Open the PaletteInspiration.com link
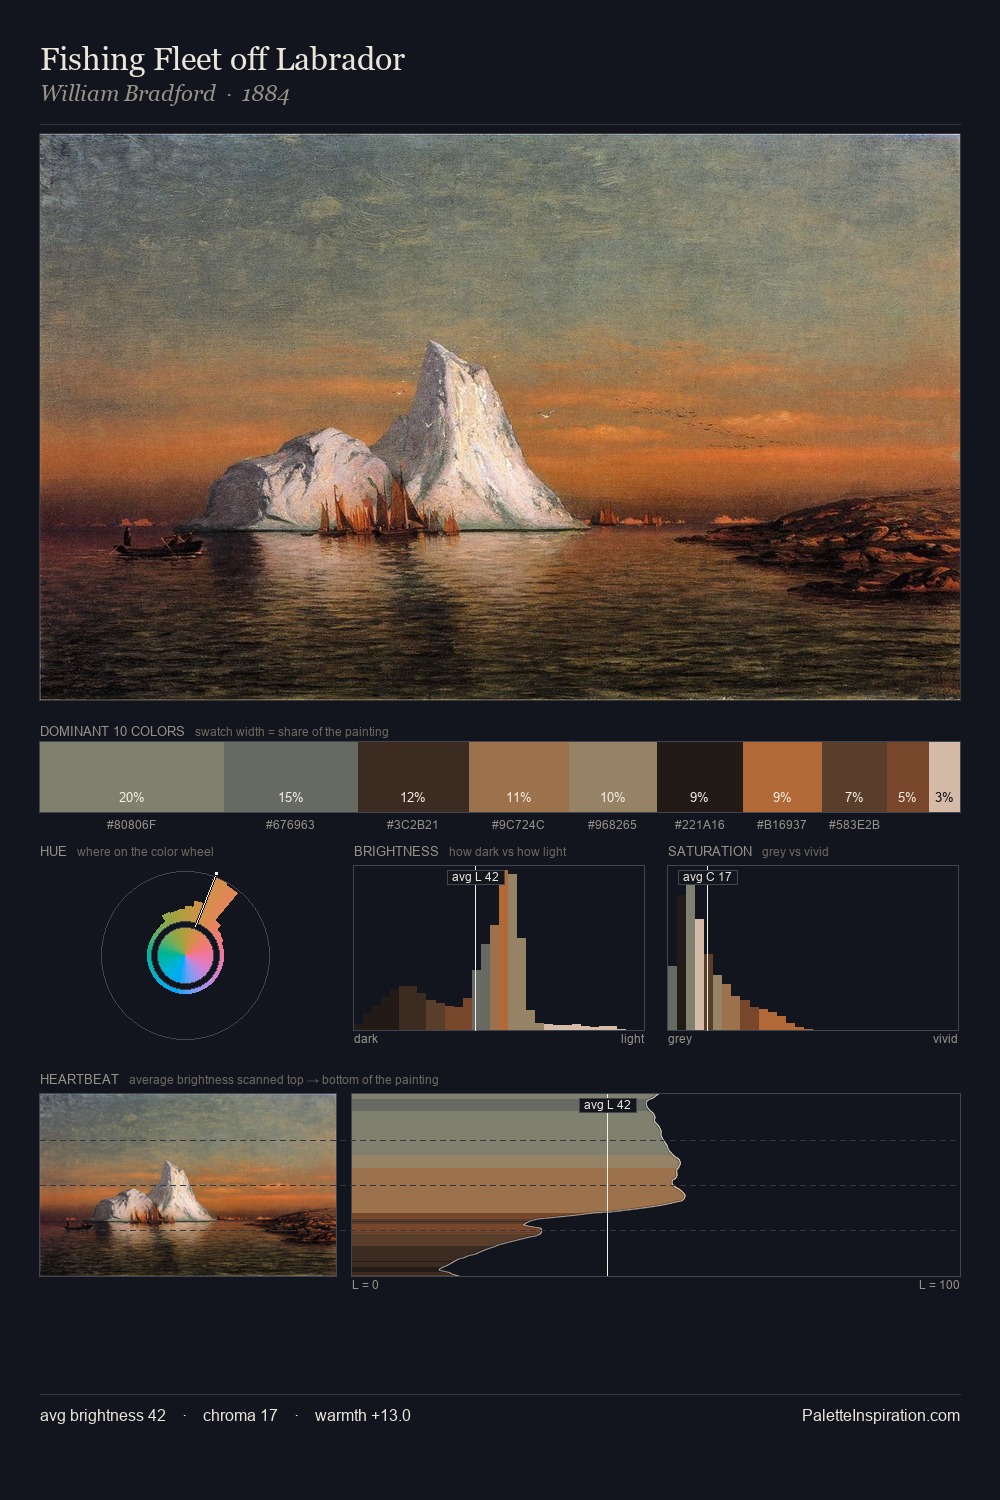The width and height of the screenshot is (1000, 1500). [x=881, y=1416]
